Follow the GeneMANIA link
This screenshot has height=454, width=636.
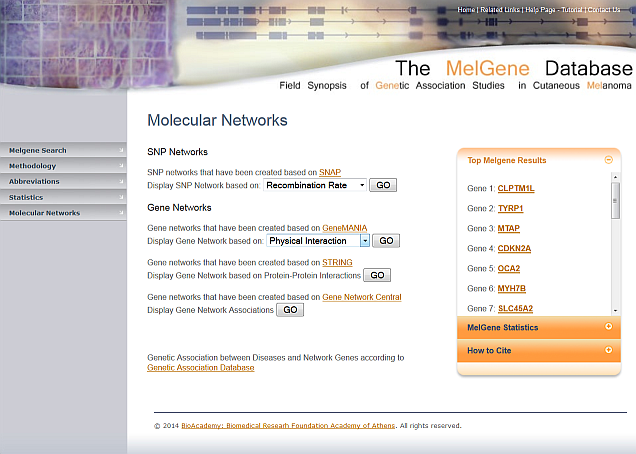[x=344, y=228]
